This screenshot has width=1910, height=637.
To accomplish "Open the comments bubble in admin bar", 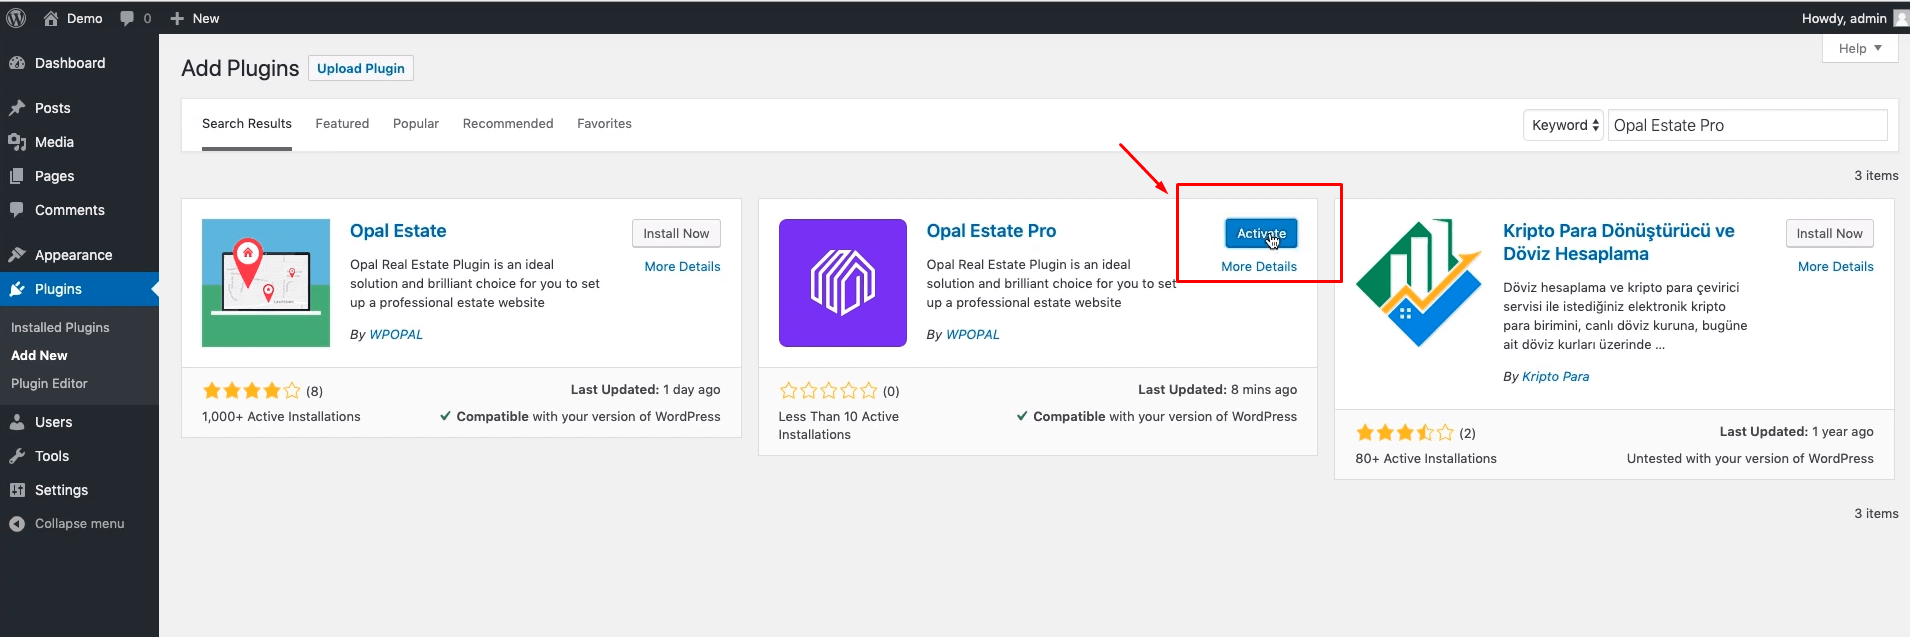I will click(127, 18).
